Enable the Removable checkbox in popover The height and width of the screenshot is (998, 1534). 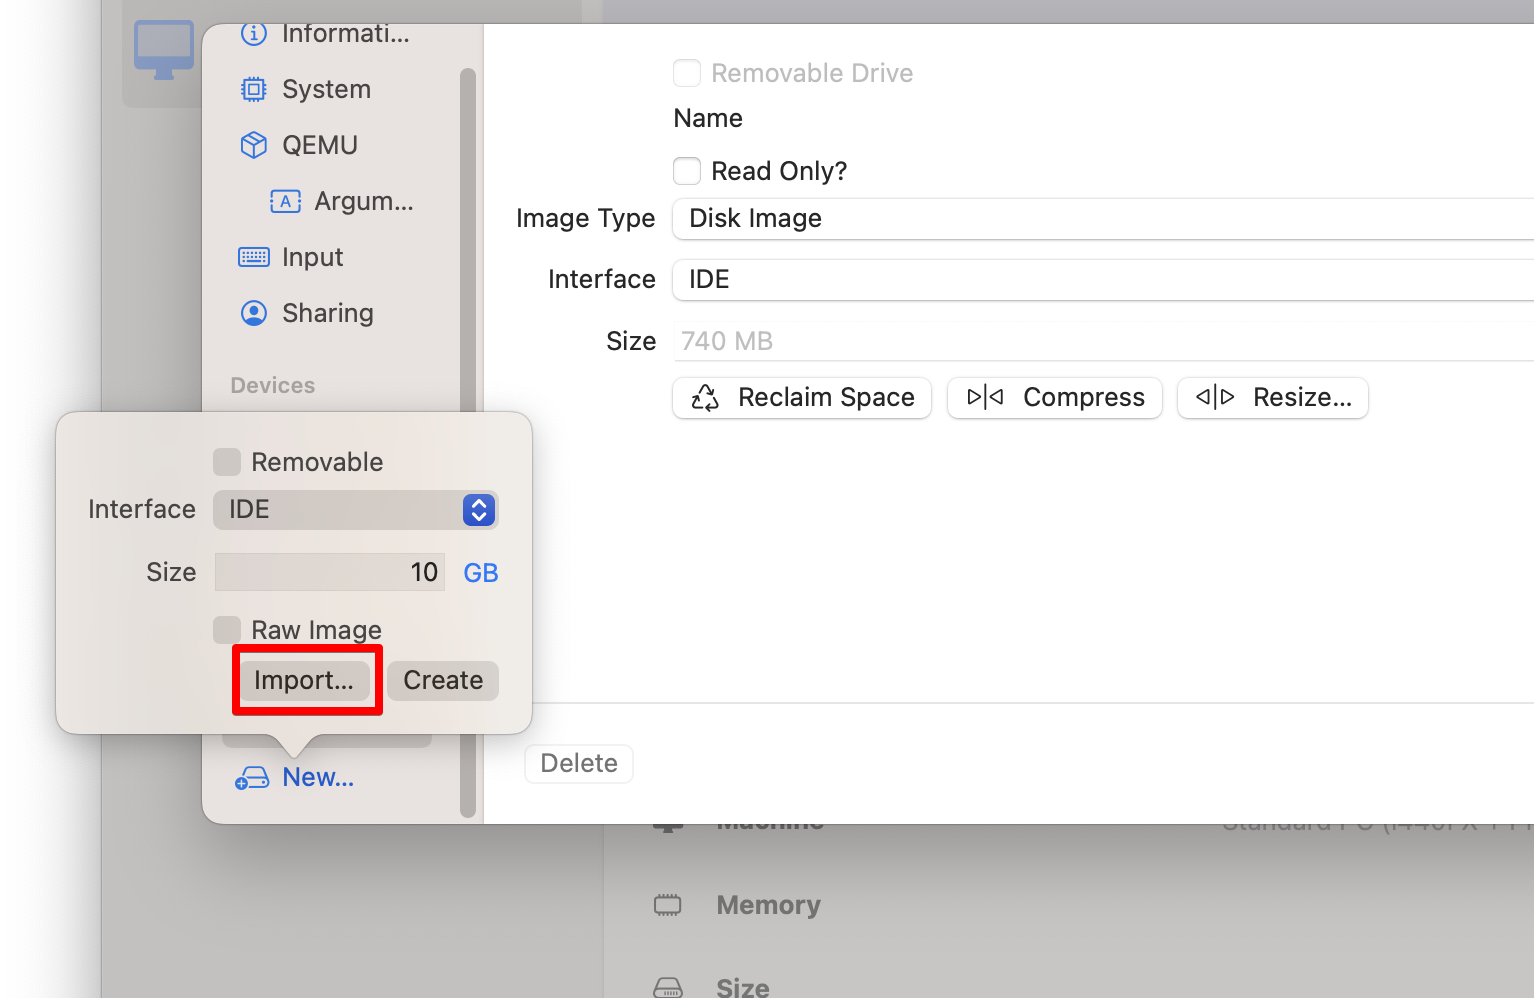point(227,462)
